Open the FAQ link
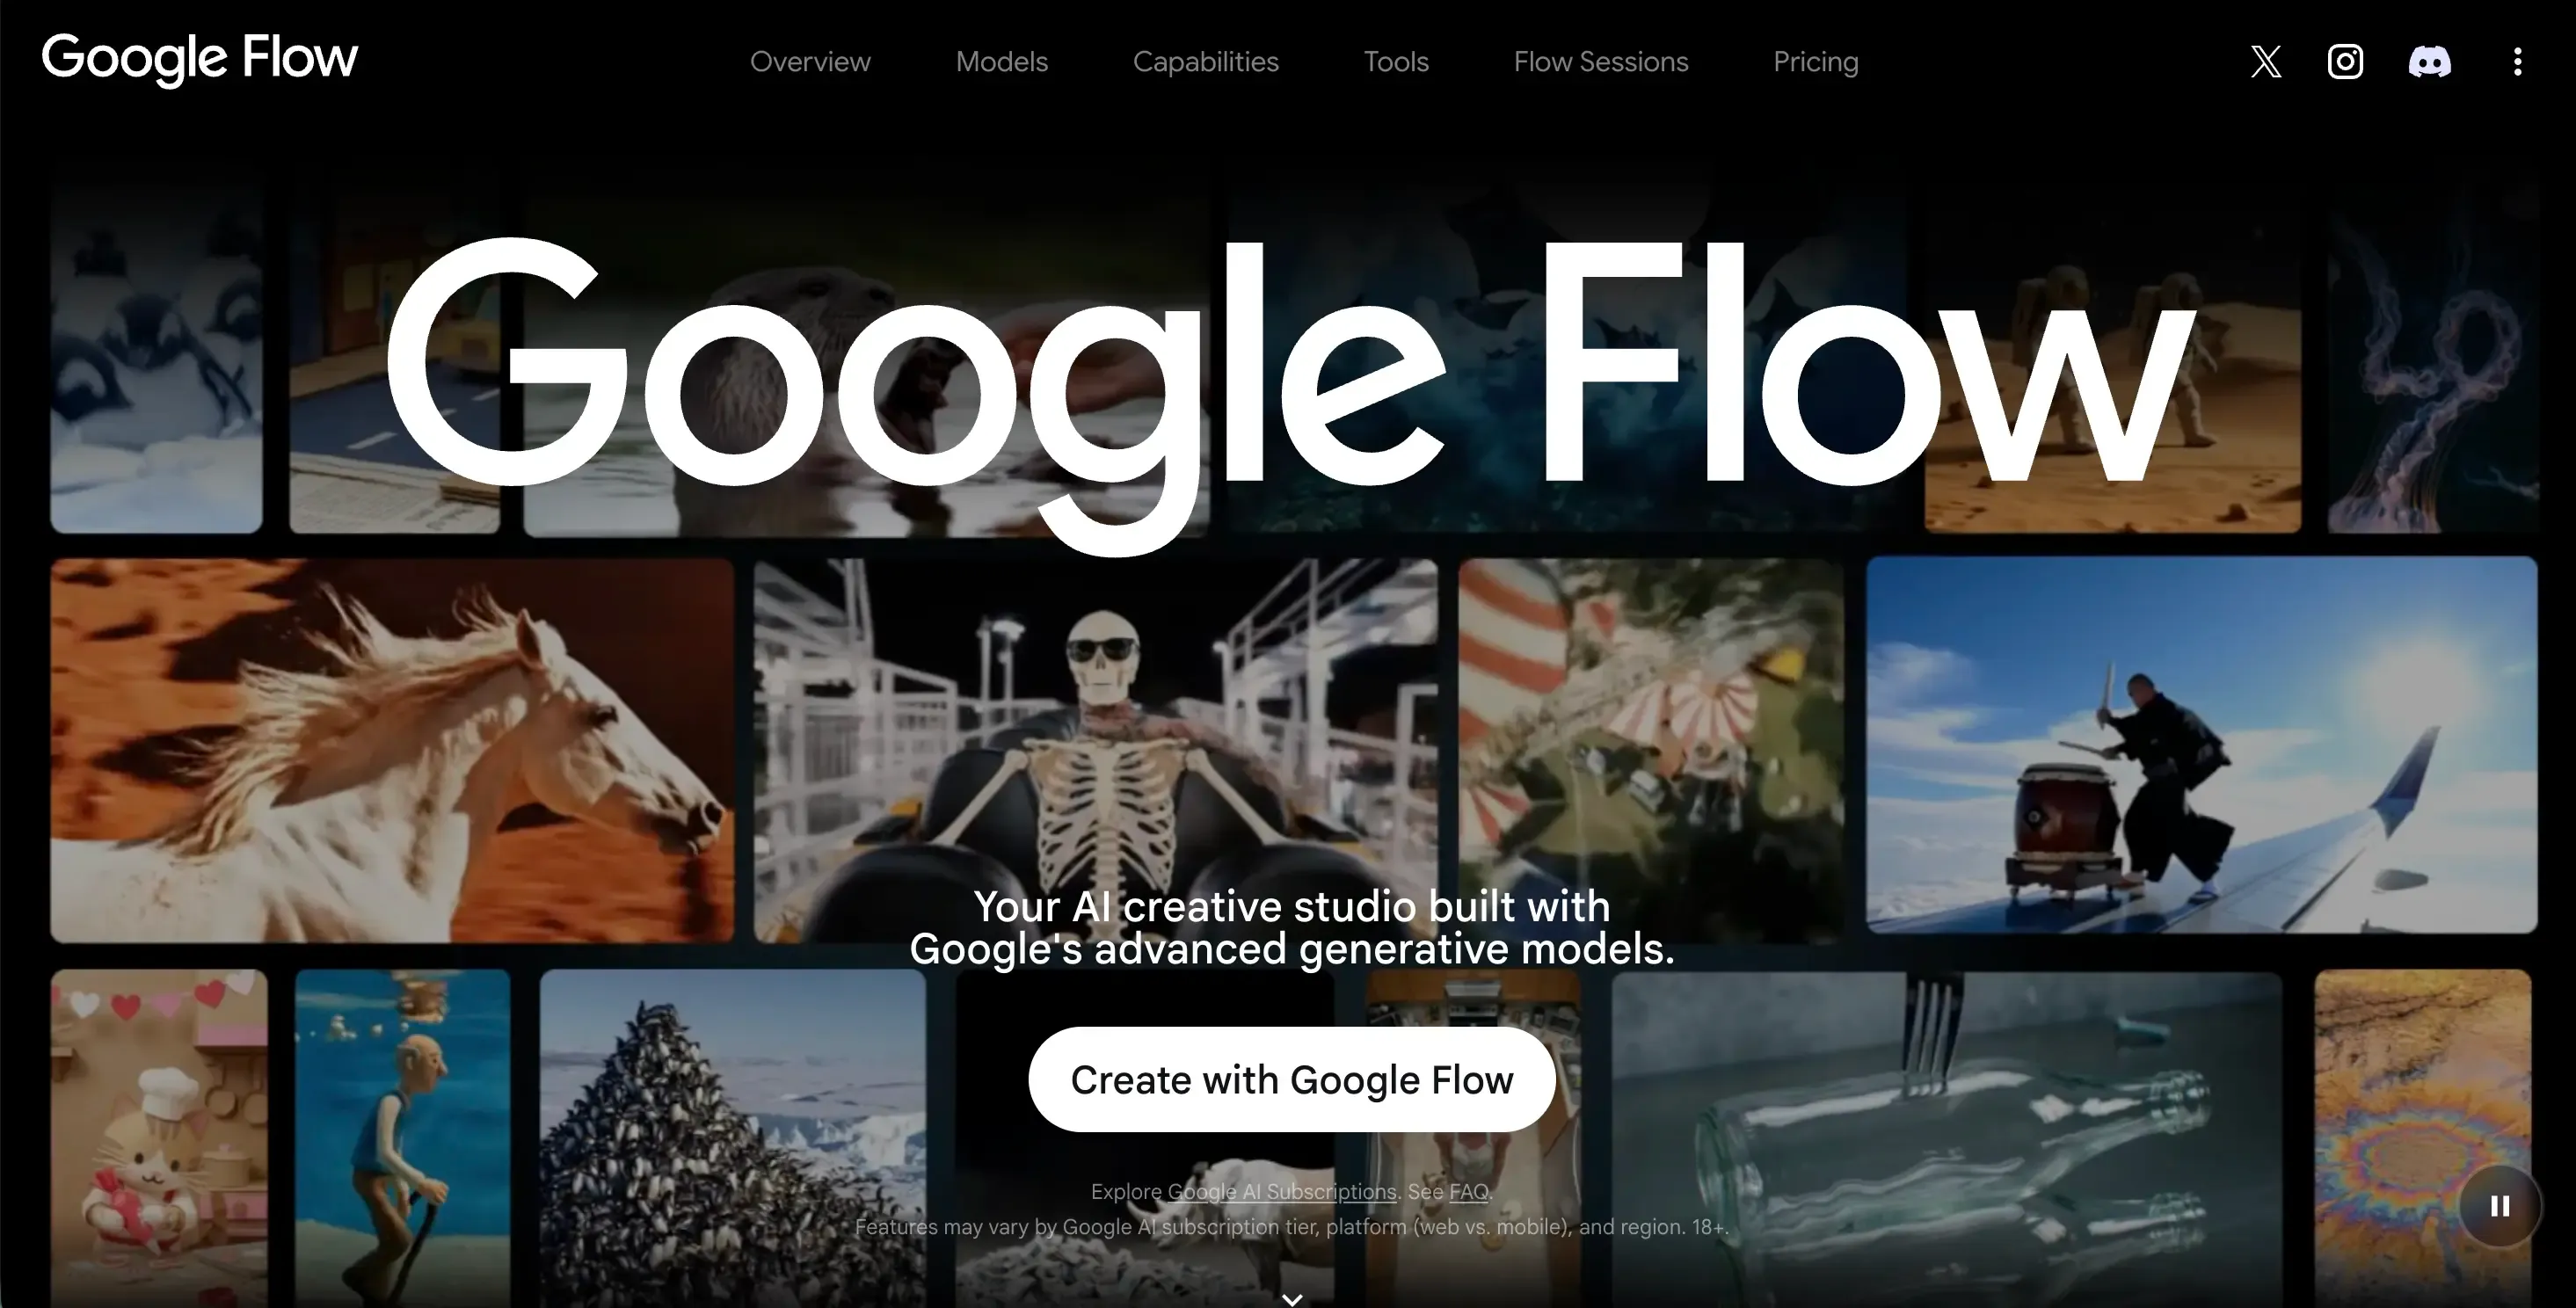Image resolution: width=2576 pixels, height=1308 pixels. click(x=1468, y=1192)
